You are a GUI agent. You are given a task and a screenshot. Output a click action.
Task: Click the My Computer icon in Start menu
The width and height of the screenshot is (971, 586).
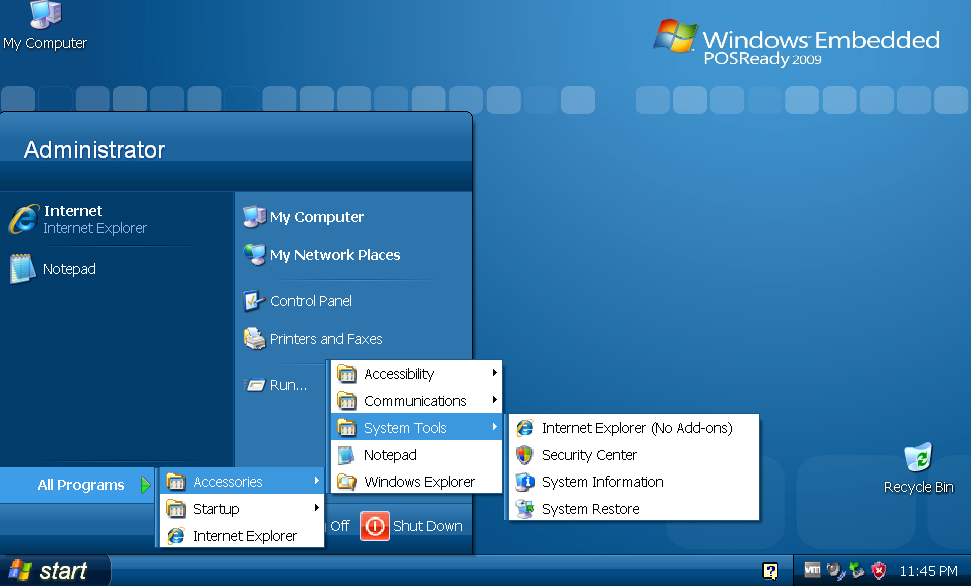coord(255,216)
